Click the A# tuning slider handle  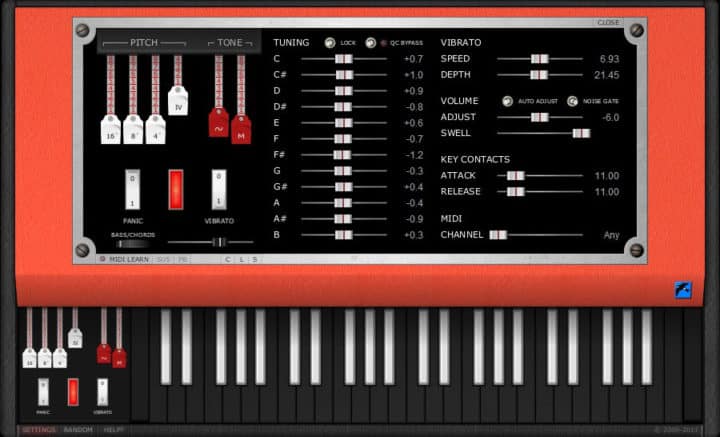tap(343, 219)
